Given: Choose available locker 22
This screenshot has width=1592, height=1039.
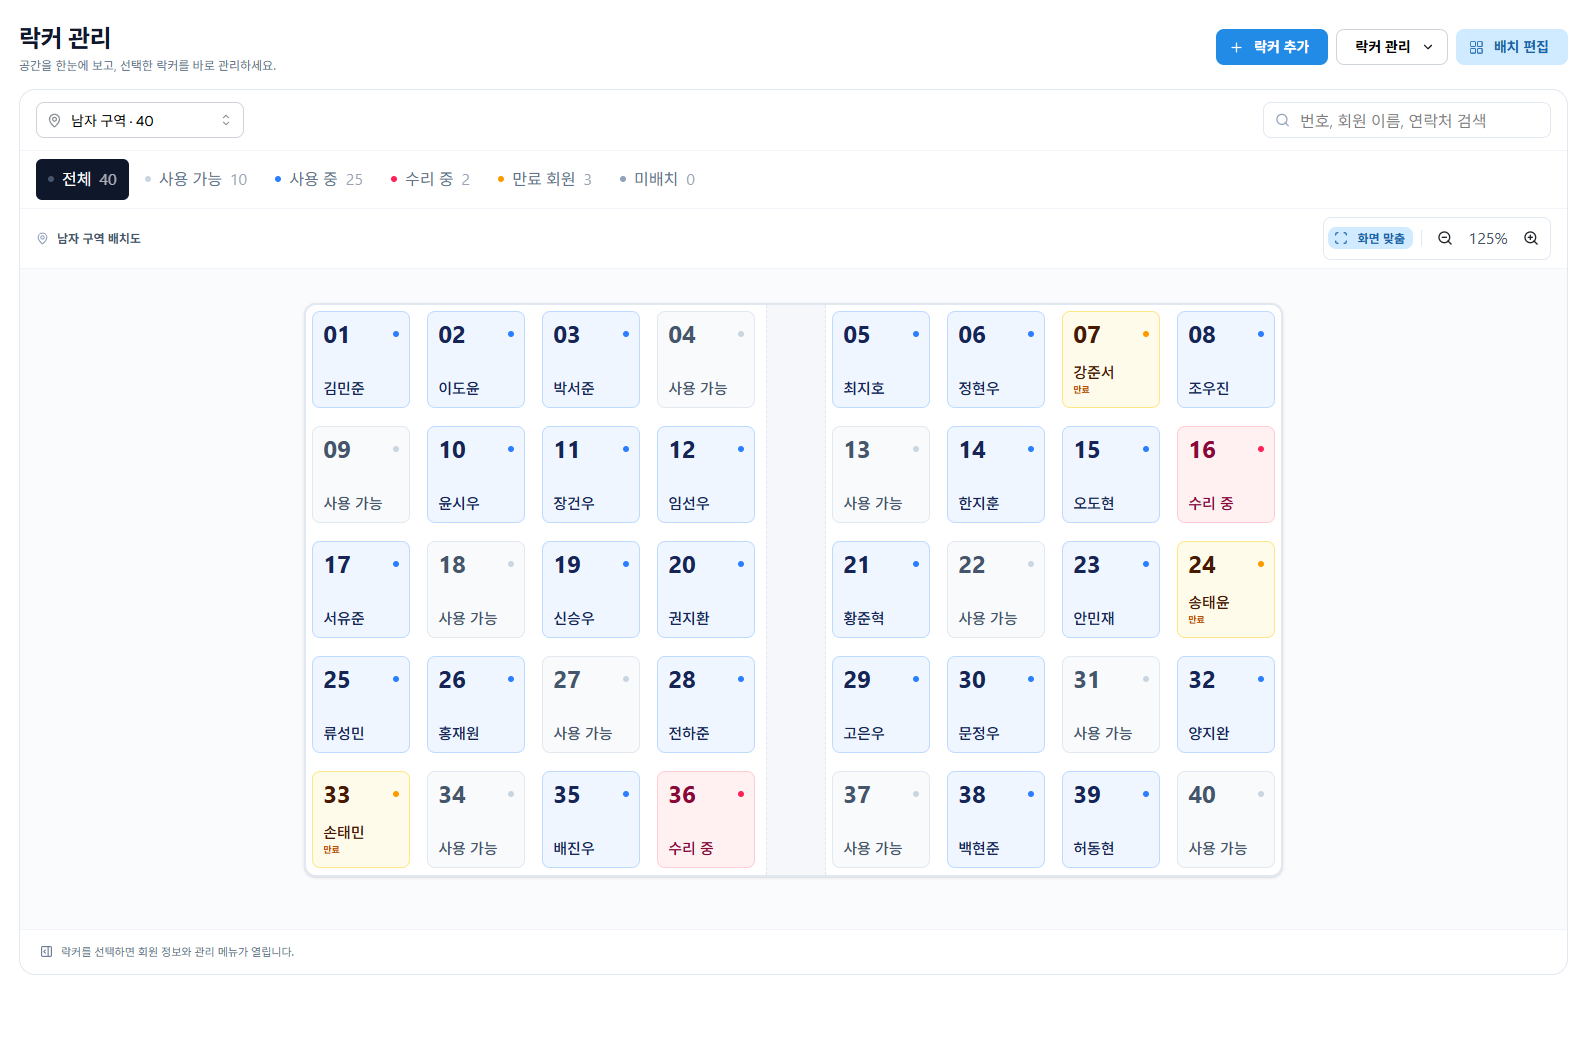Looking at the screenshot, I should [996, 590].
